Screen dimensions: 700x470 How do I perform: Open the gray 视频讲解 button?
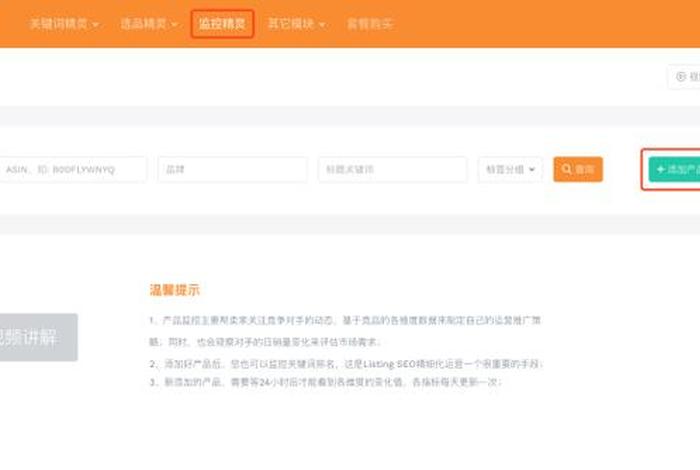point(38,337)
